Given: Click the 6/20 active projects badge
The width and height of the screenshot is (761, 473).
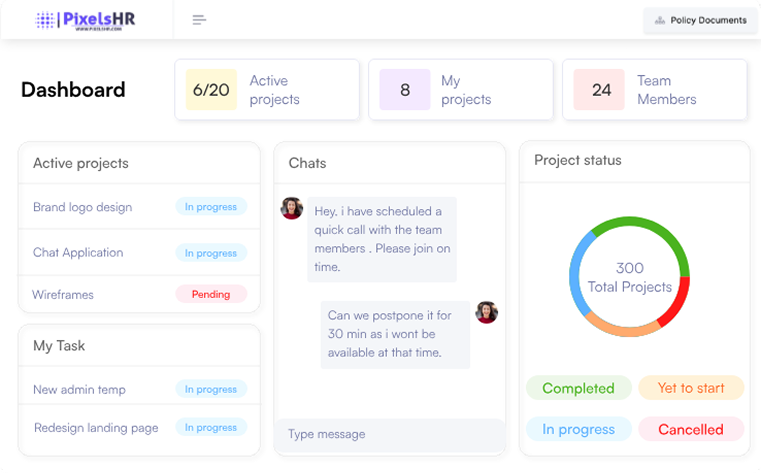Looking at the screenshot, I should click(x=211, y=90).
